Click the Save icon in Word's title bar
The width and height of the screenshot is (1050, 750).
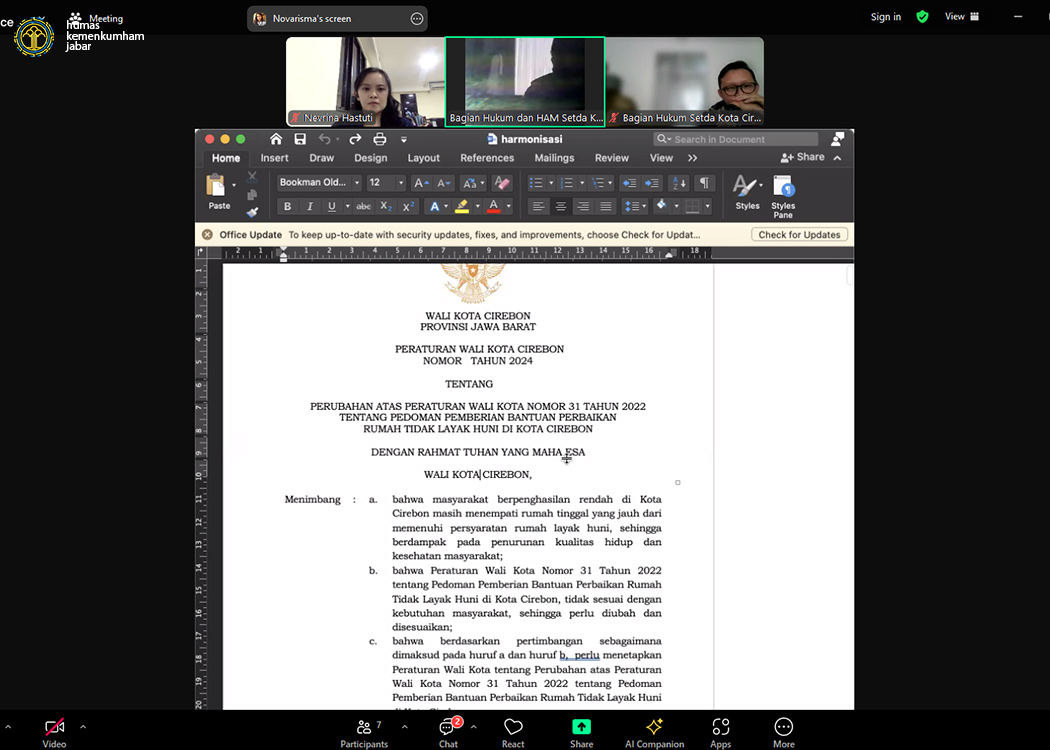300,140
